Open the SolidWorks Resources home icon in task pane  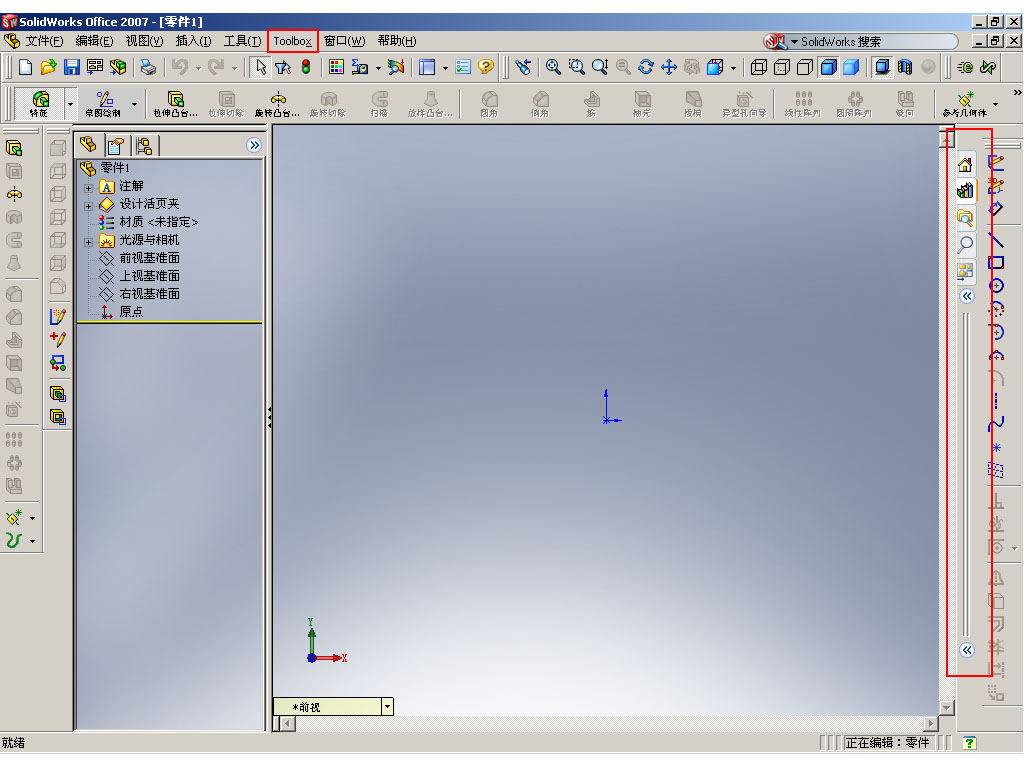[965, 165]
